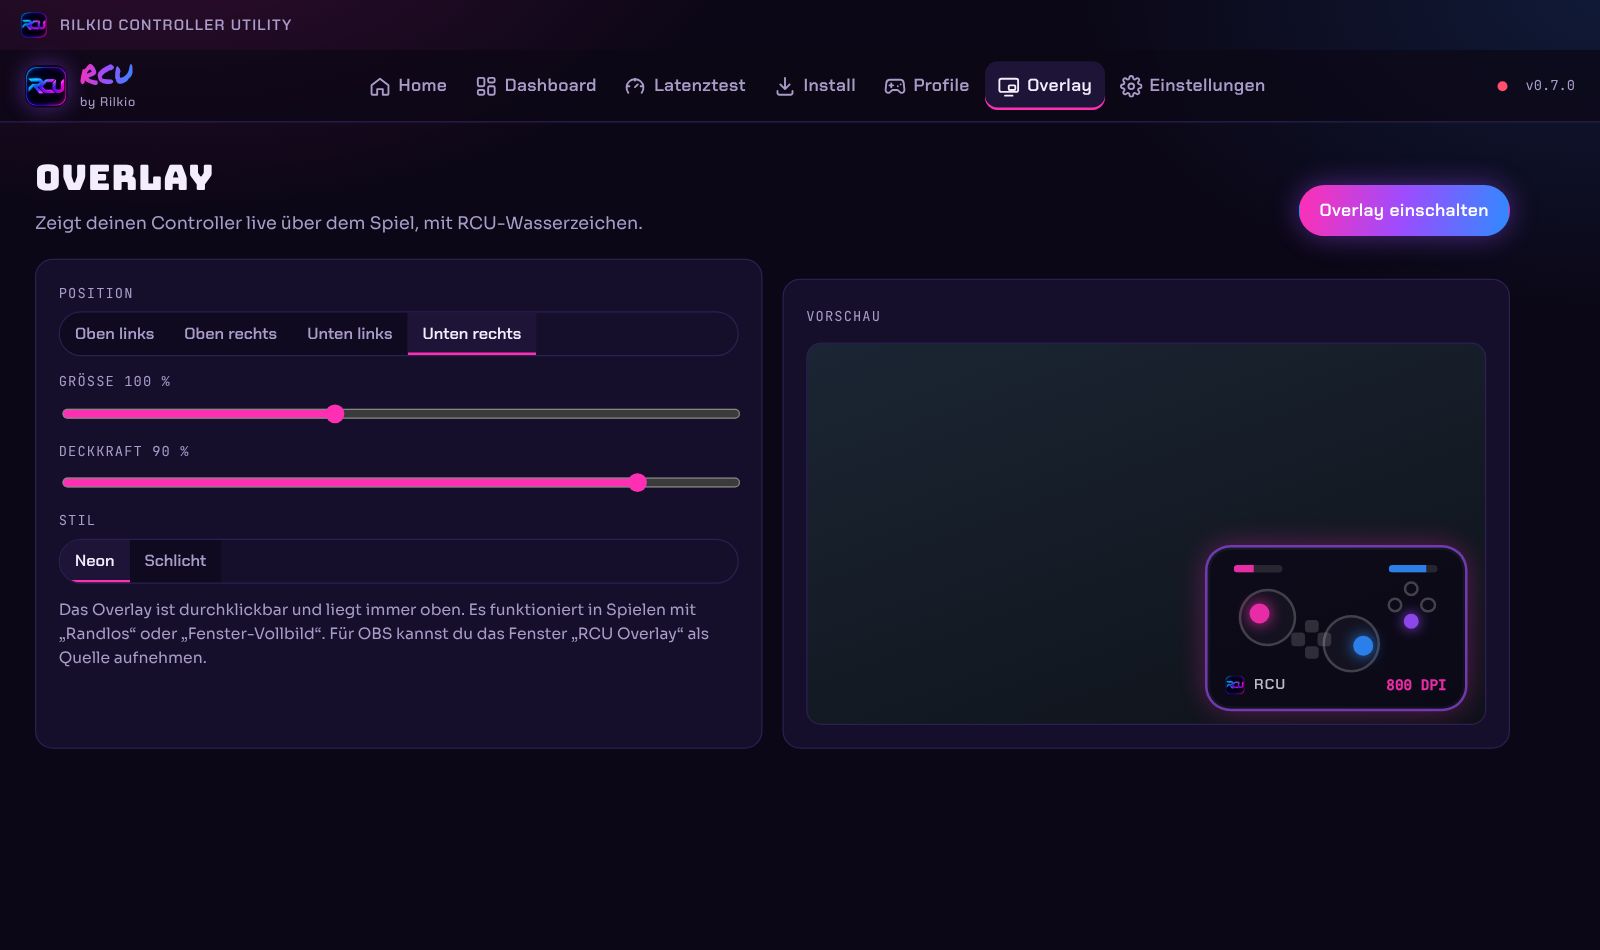Click the RCU logo icon in header
The width and height of the screenshot is (1600, 950).
point(46,86)
